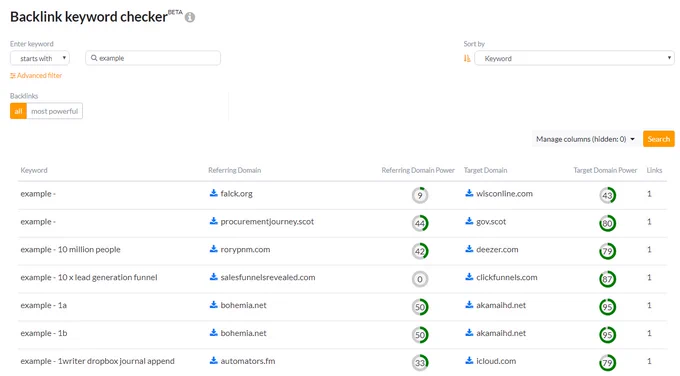Download icon beside deezer.com

469,249
